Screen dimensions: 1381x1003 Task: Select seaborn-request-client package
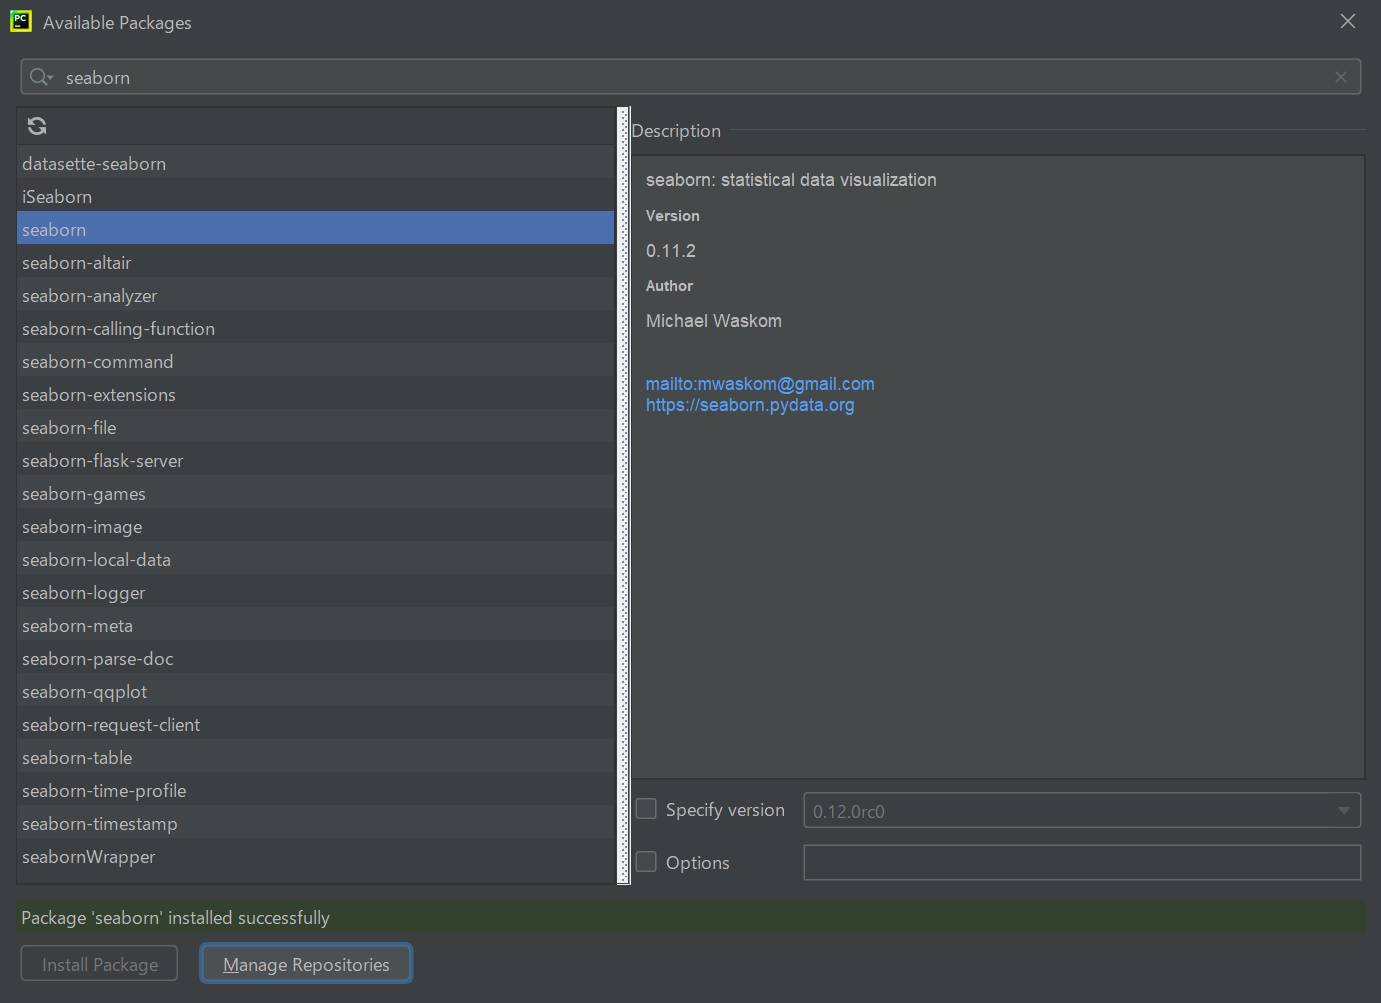pyautogui.click(x=315, y=724)
